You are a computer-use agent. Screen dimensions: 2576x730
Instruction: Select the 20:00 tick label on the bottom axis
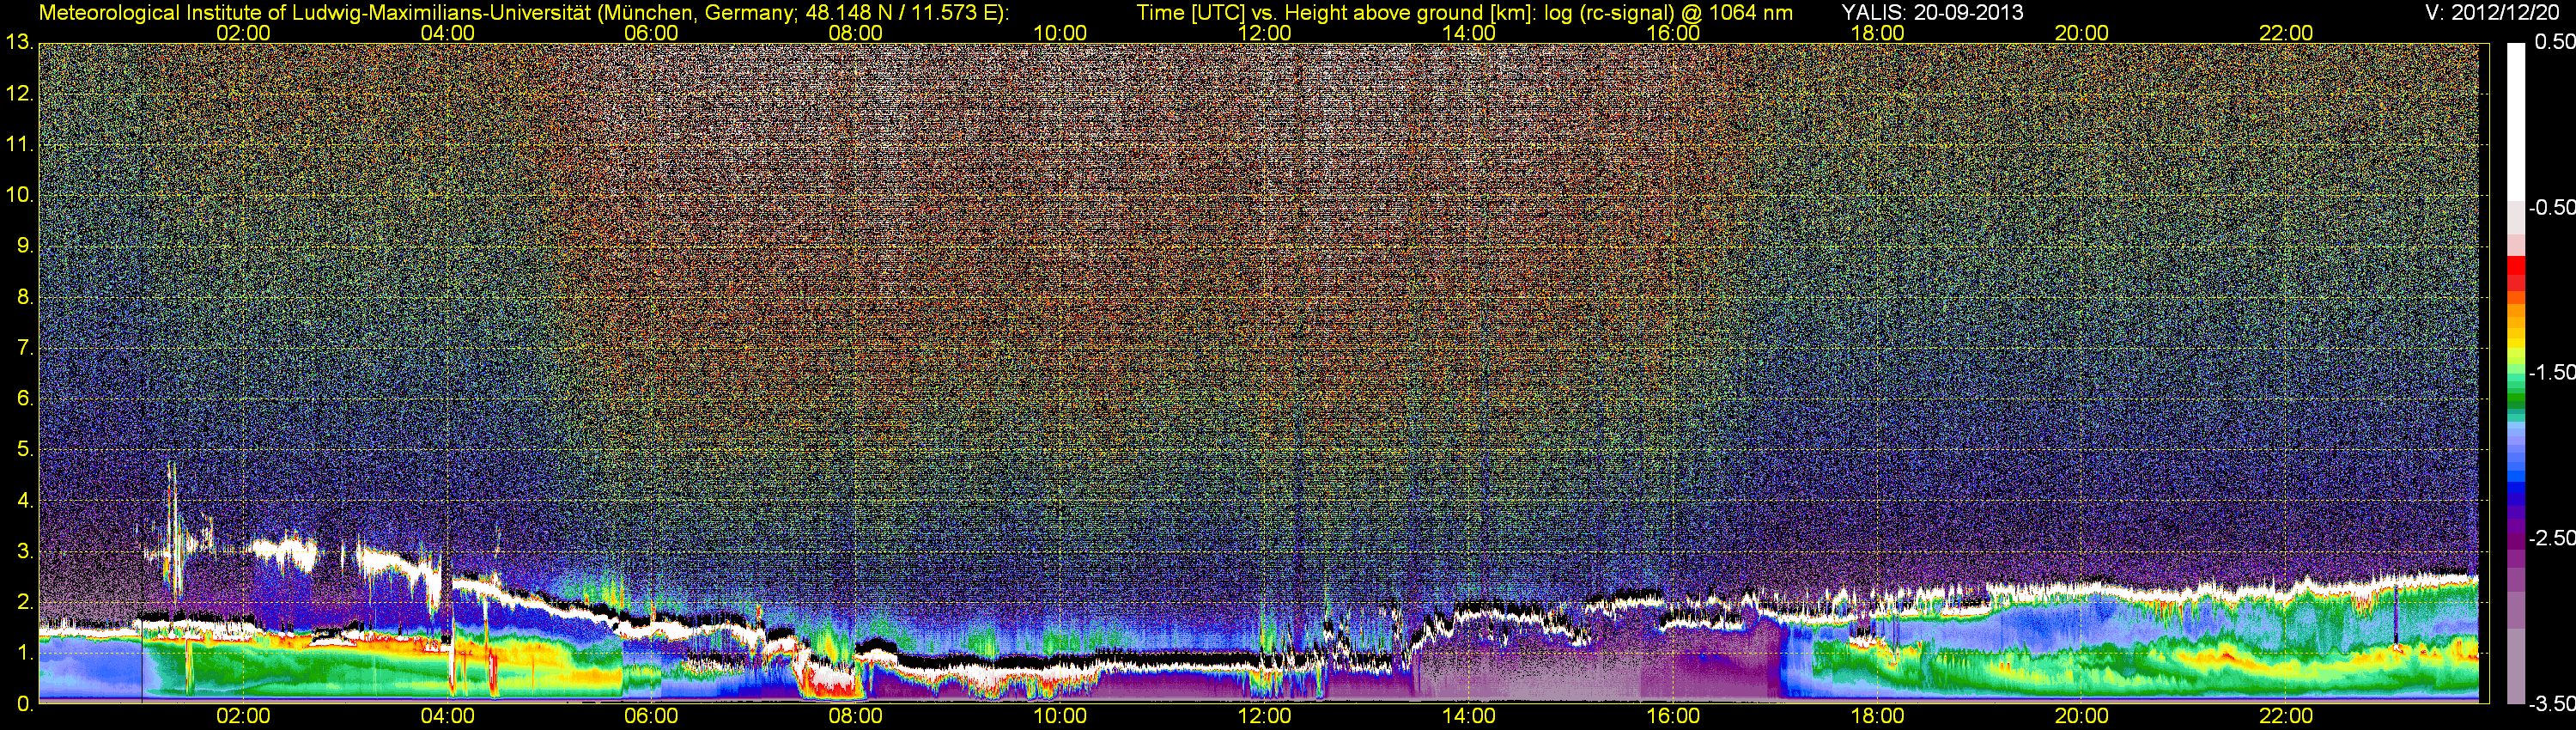point(2081,716)
